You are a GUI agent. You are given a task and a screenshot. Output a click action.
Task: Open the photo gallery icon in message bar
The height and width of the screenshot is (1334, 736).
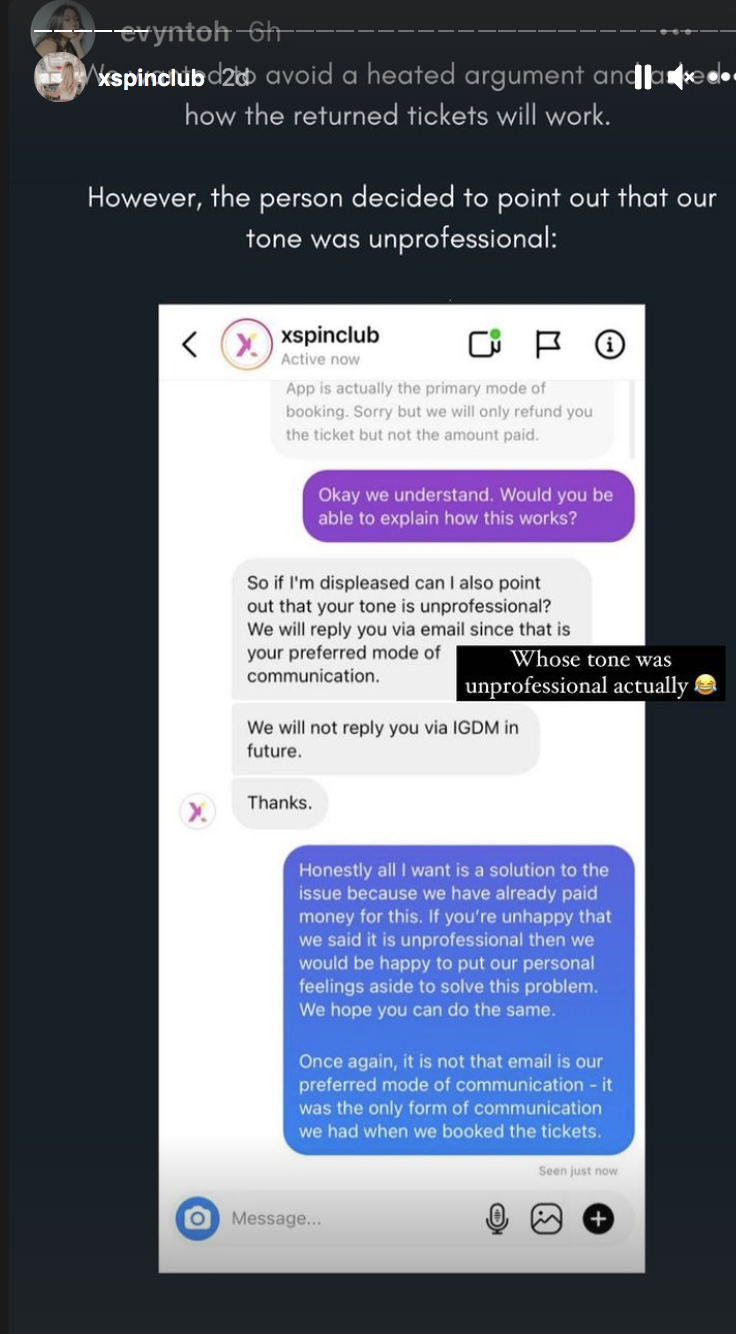(546, 1218)
